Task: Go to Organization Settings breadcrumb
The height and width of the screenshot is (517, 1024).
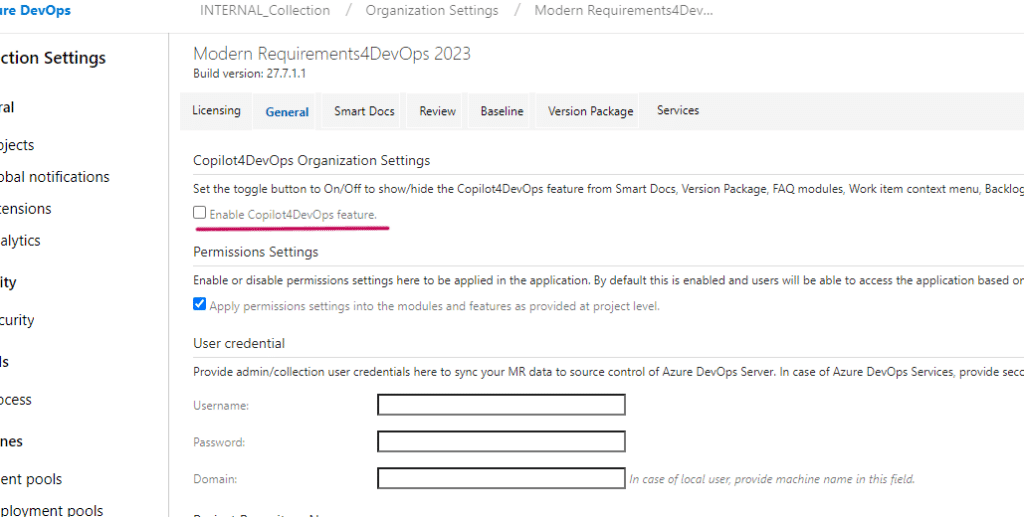Action: point(432,10)
